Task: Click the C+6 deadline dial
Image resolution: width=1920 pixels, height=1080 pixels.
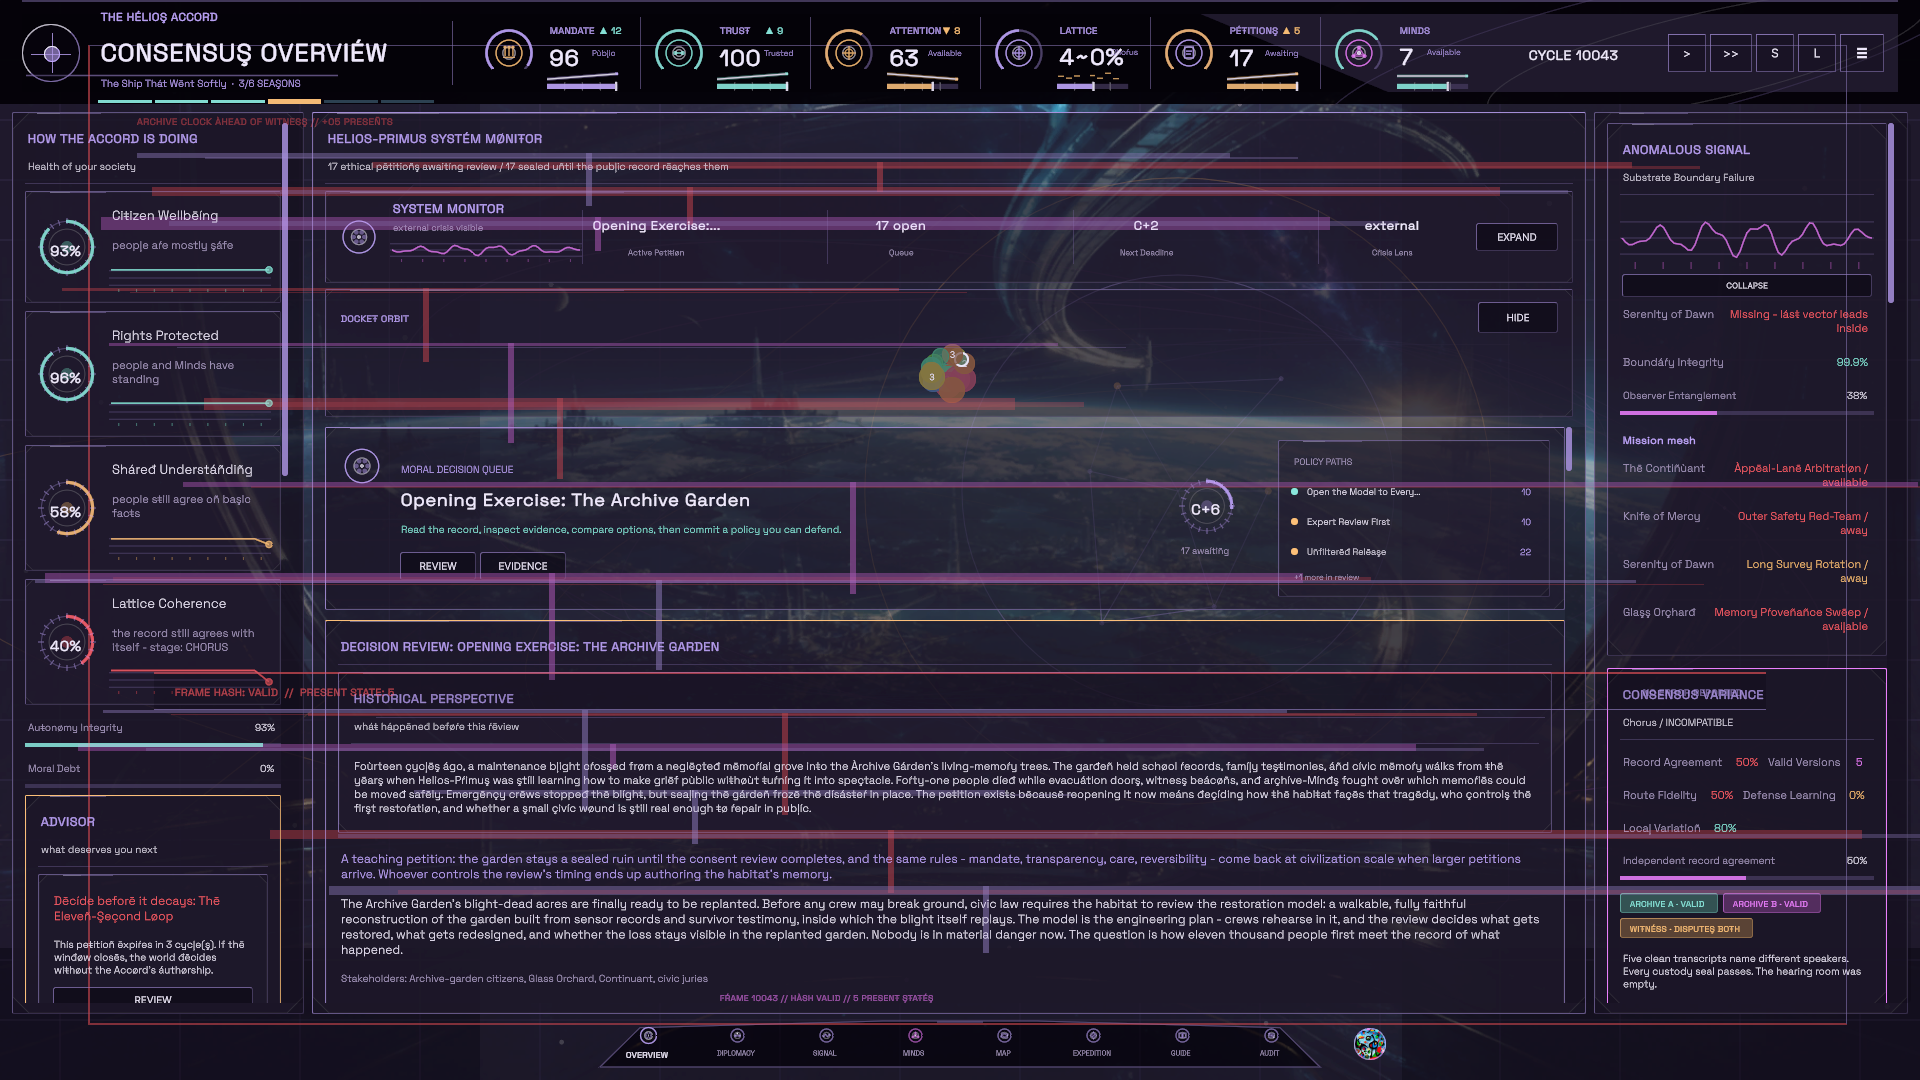Action: pyautogui.click(x=1205, y=509)
